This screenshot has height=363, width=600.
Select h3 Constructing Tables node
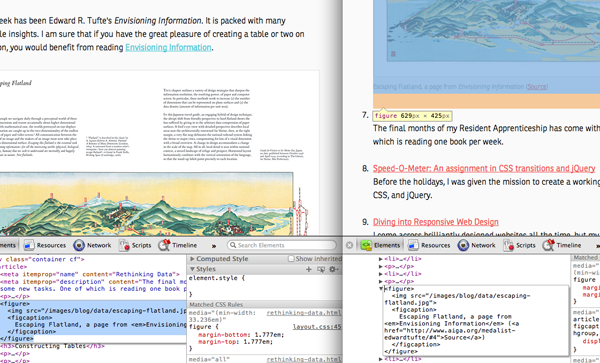(x=52, y=346)
